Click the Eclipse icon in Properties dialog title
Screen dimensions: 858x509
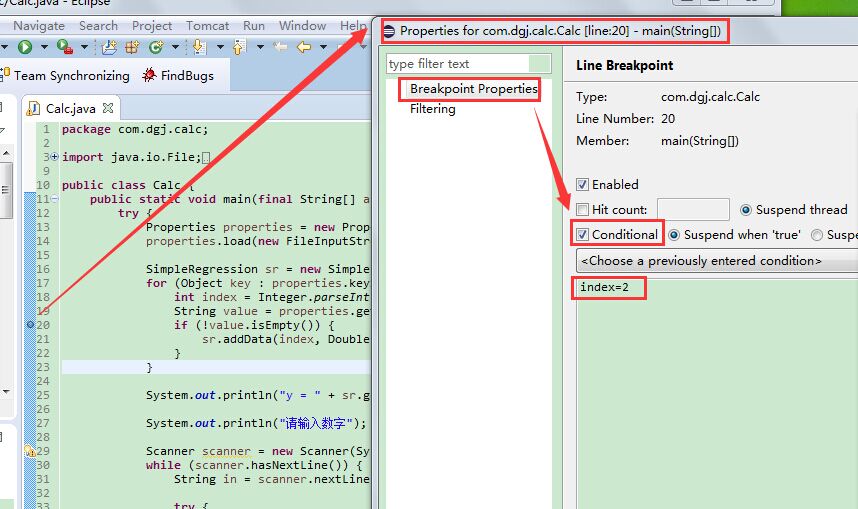coord(389,31)
